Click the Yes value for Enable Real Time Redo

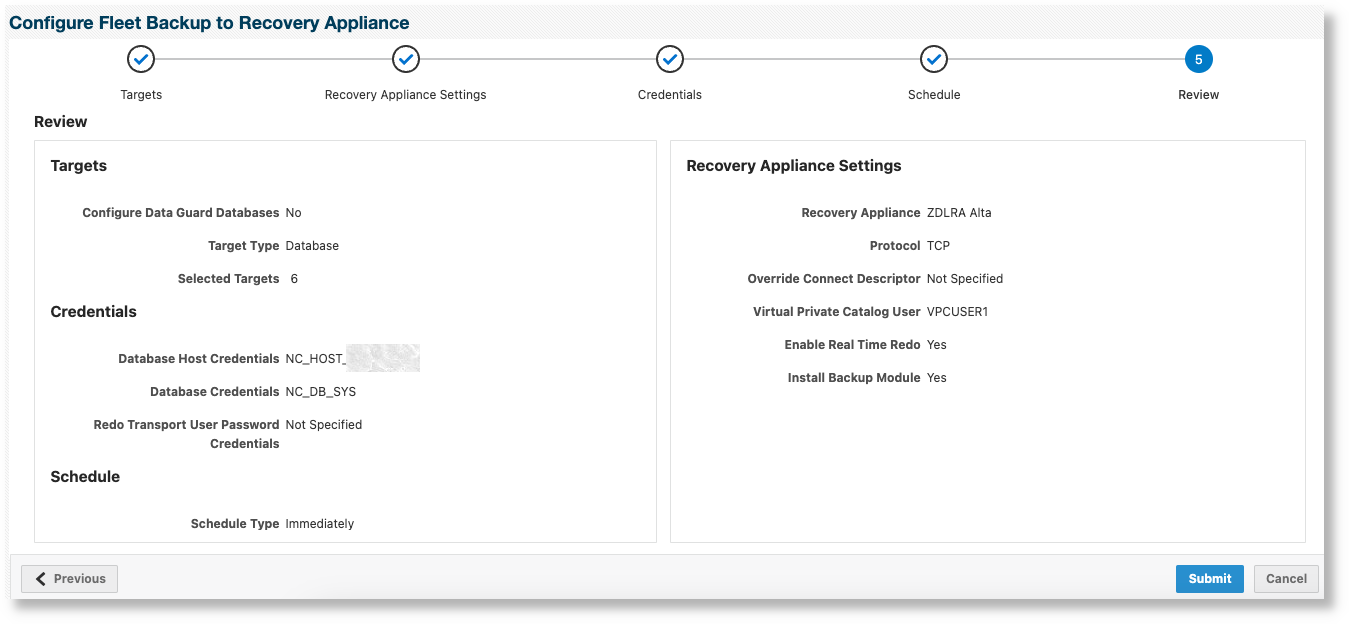[937, 345]
